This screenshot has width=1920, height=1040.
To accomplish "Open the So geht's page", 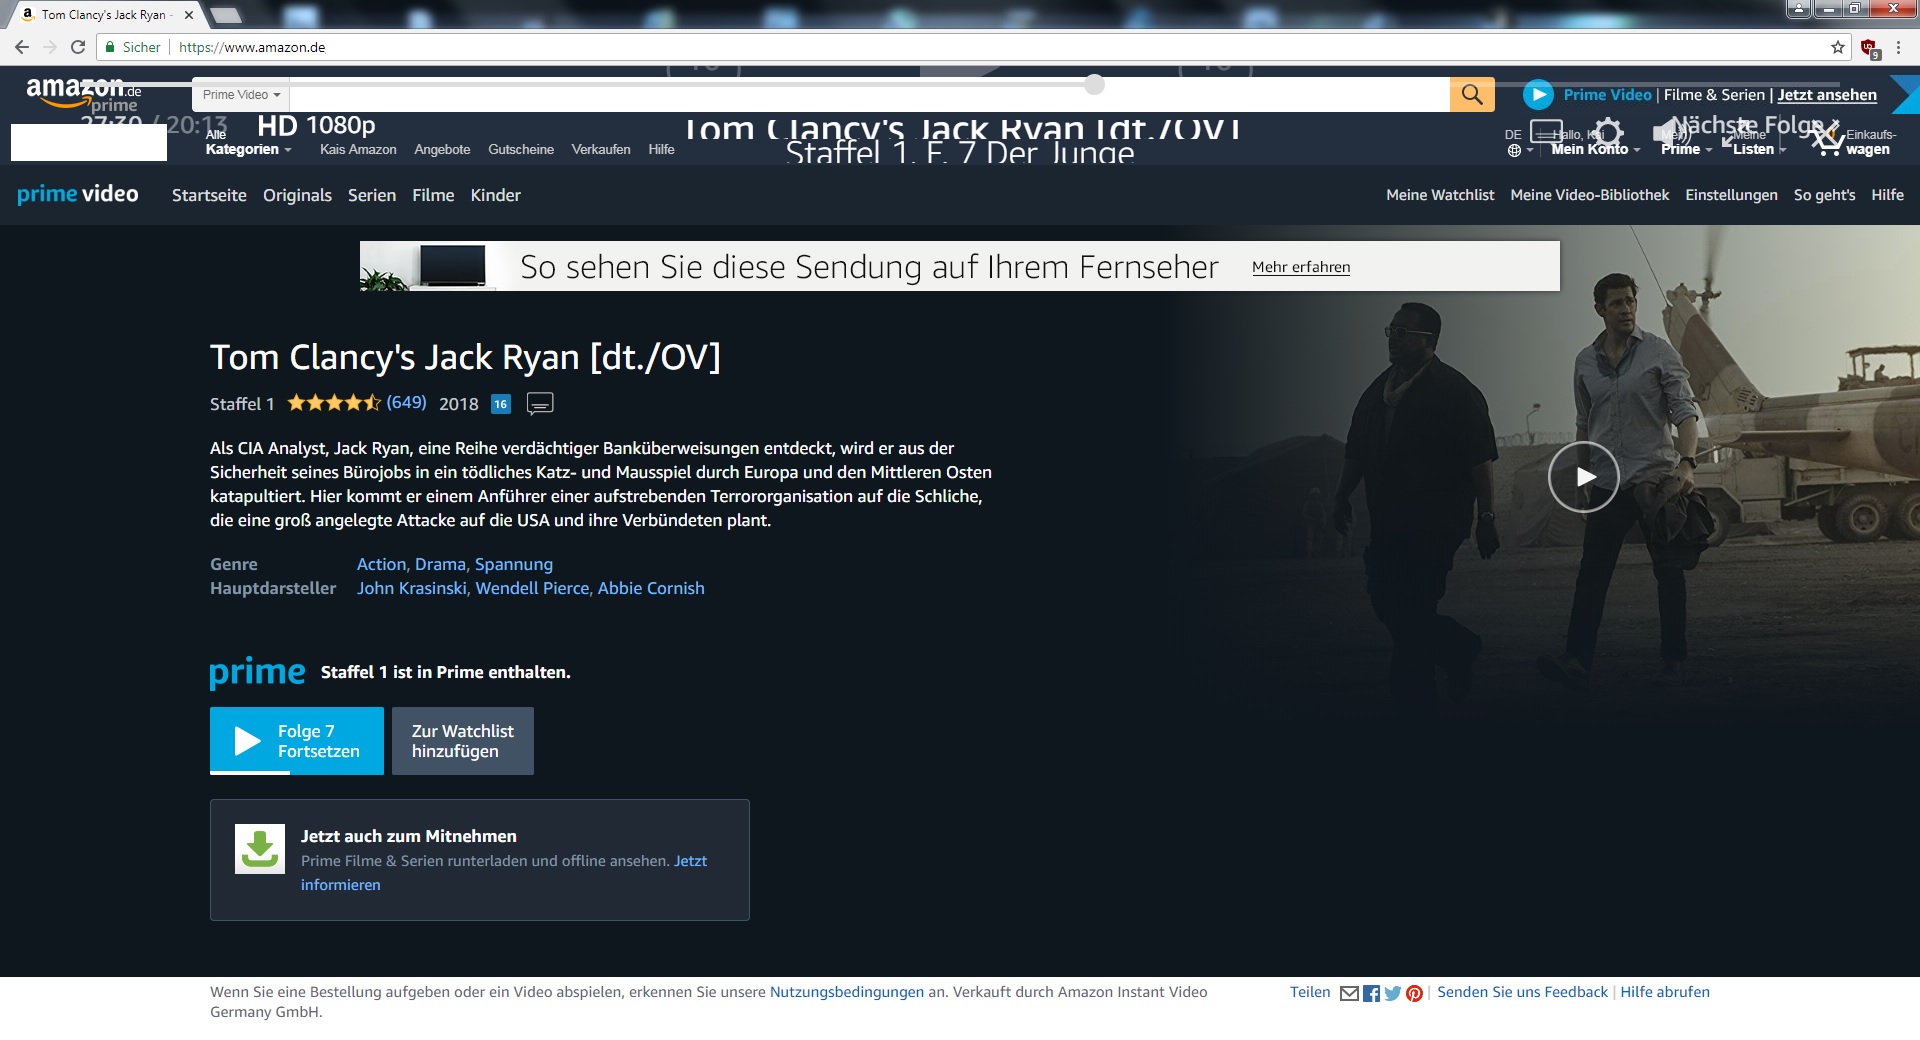I will (1824, 195).
